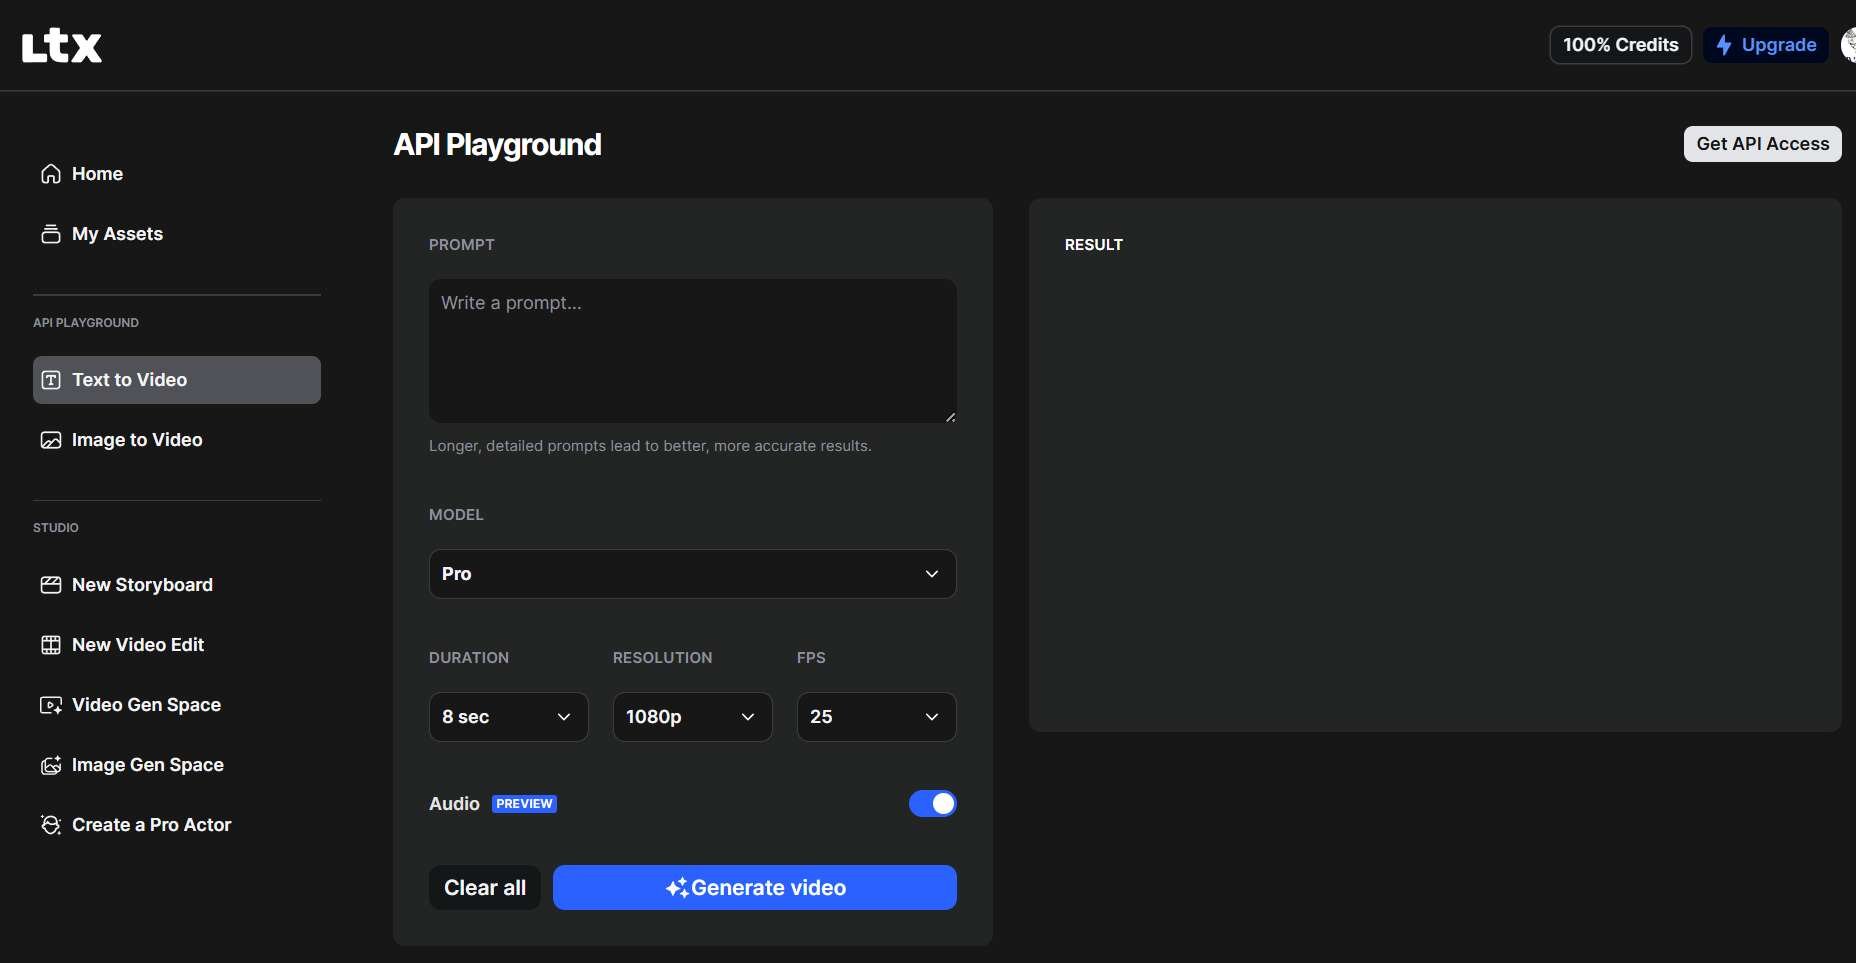Click the New Video Edit icon
Image resolution: width=1856 pixels, height=963 pixels.
coord(51,645)
